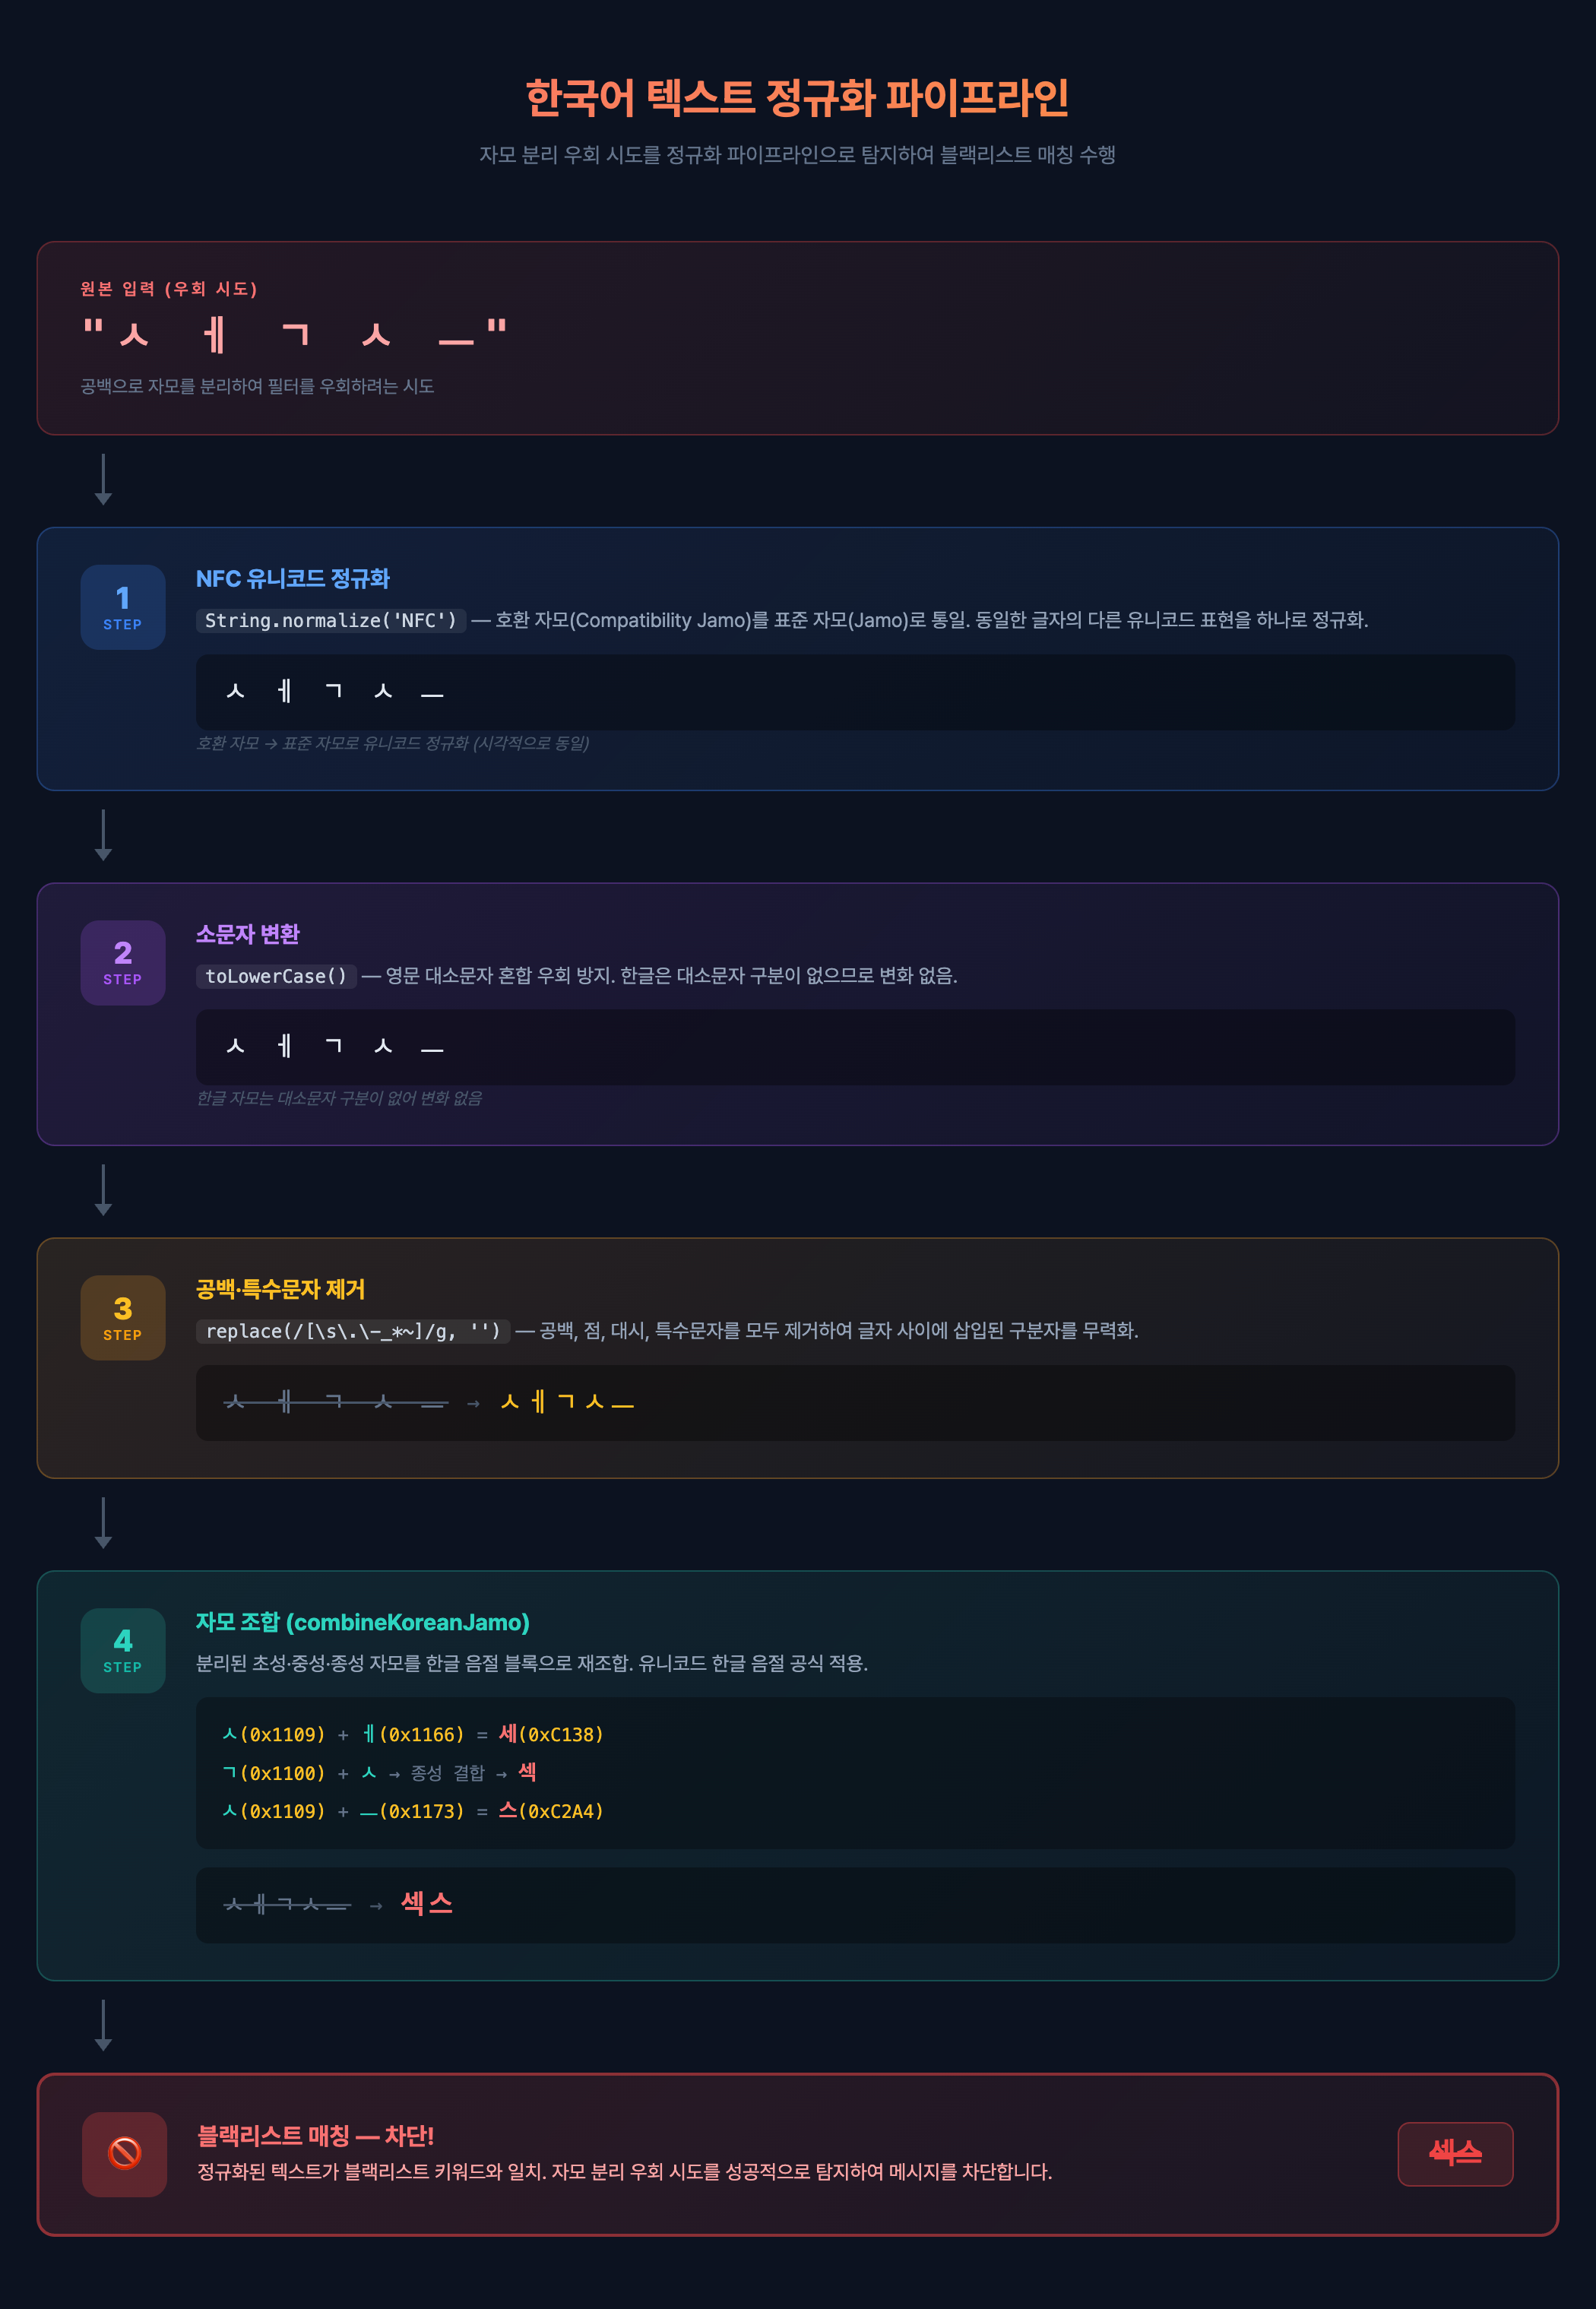Click the page title "한국어 텍스트 정규화 파이프라인"

click(x=797, y=98)
